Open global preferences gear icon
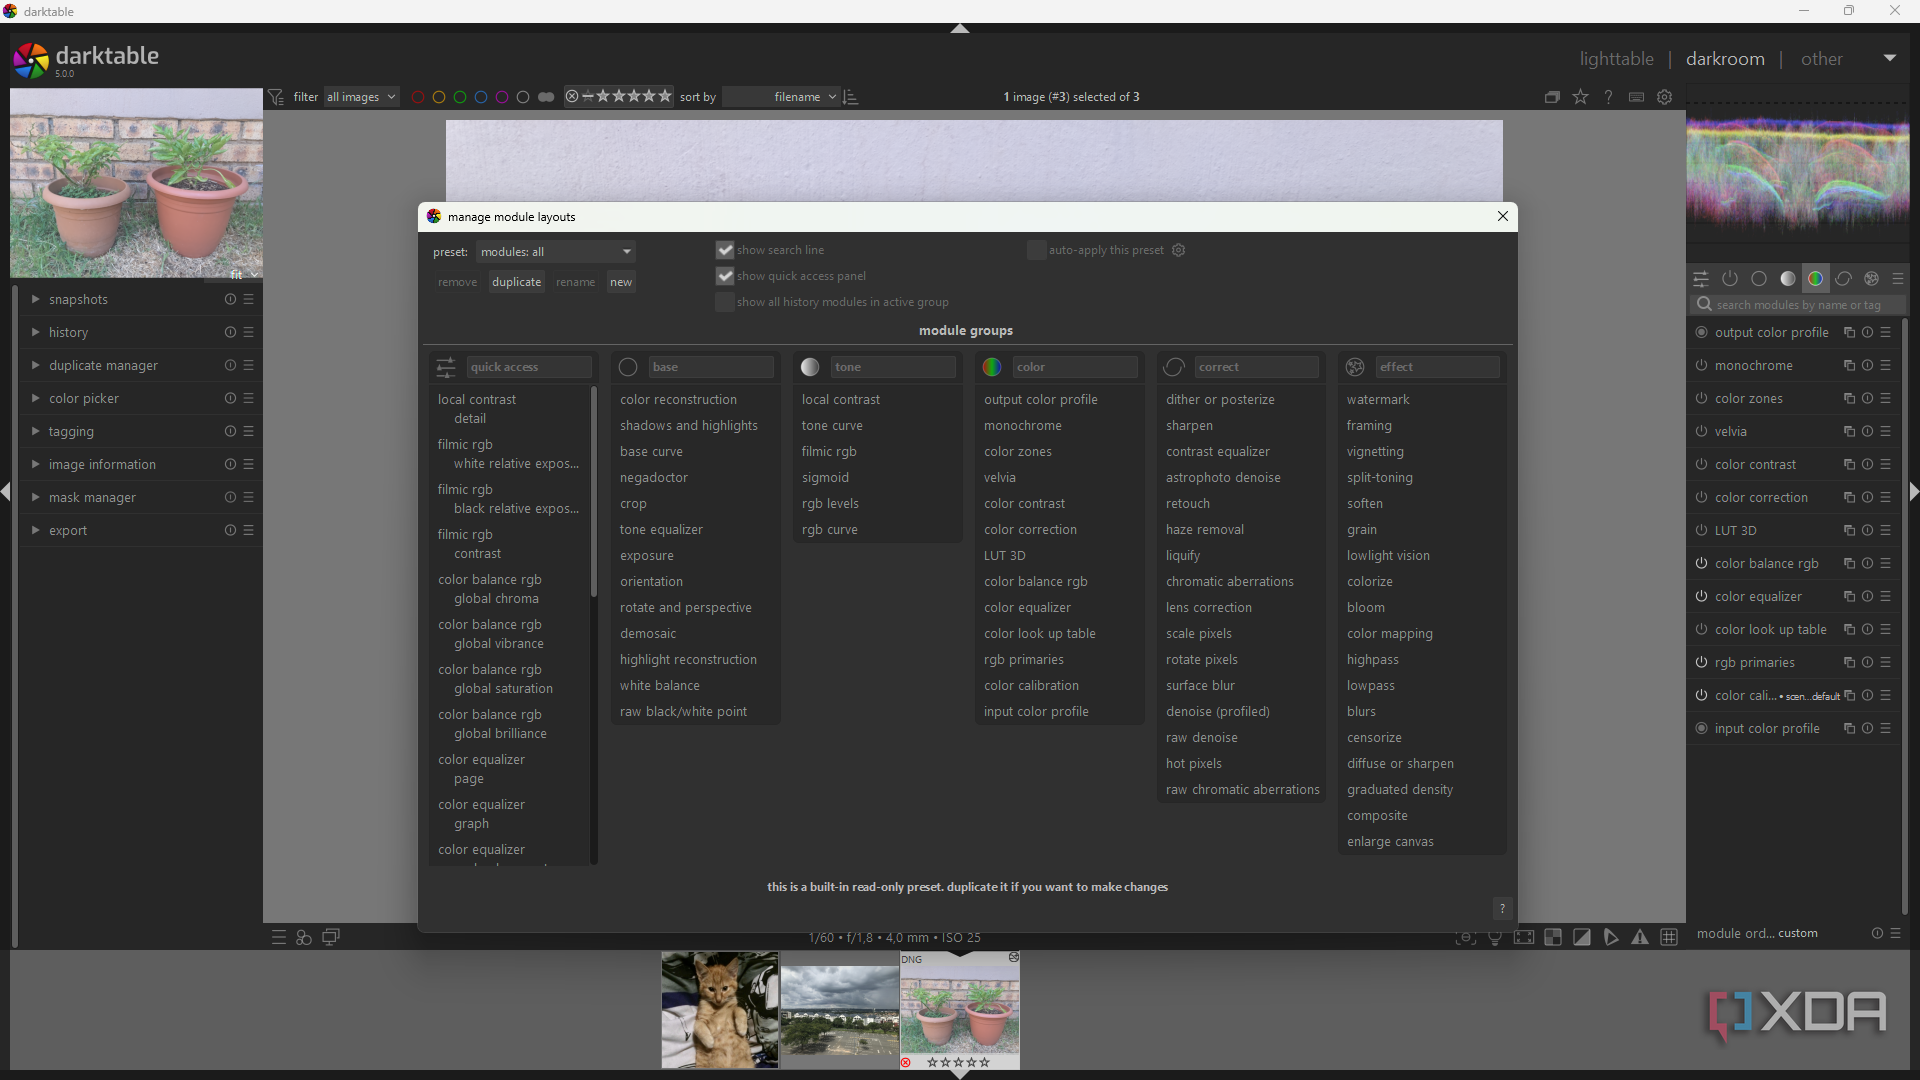This screenshot has height=1080, width=1920. (1665, 97)
